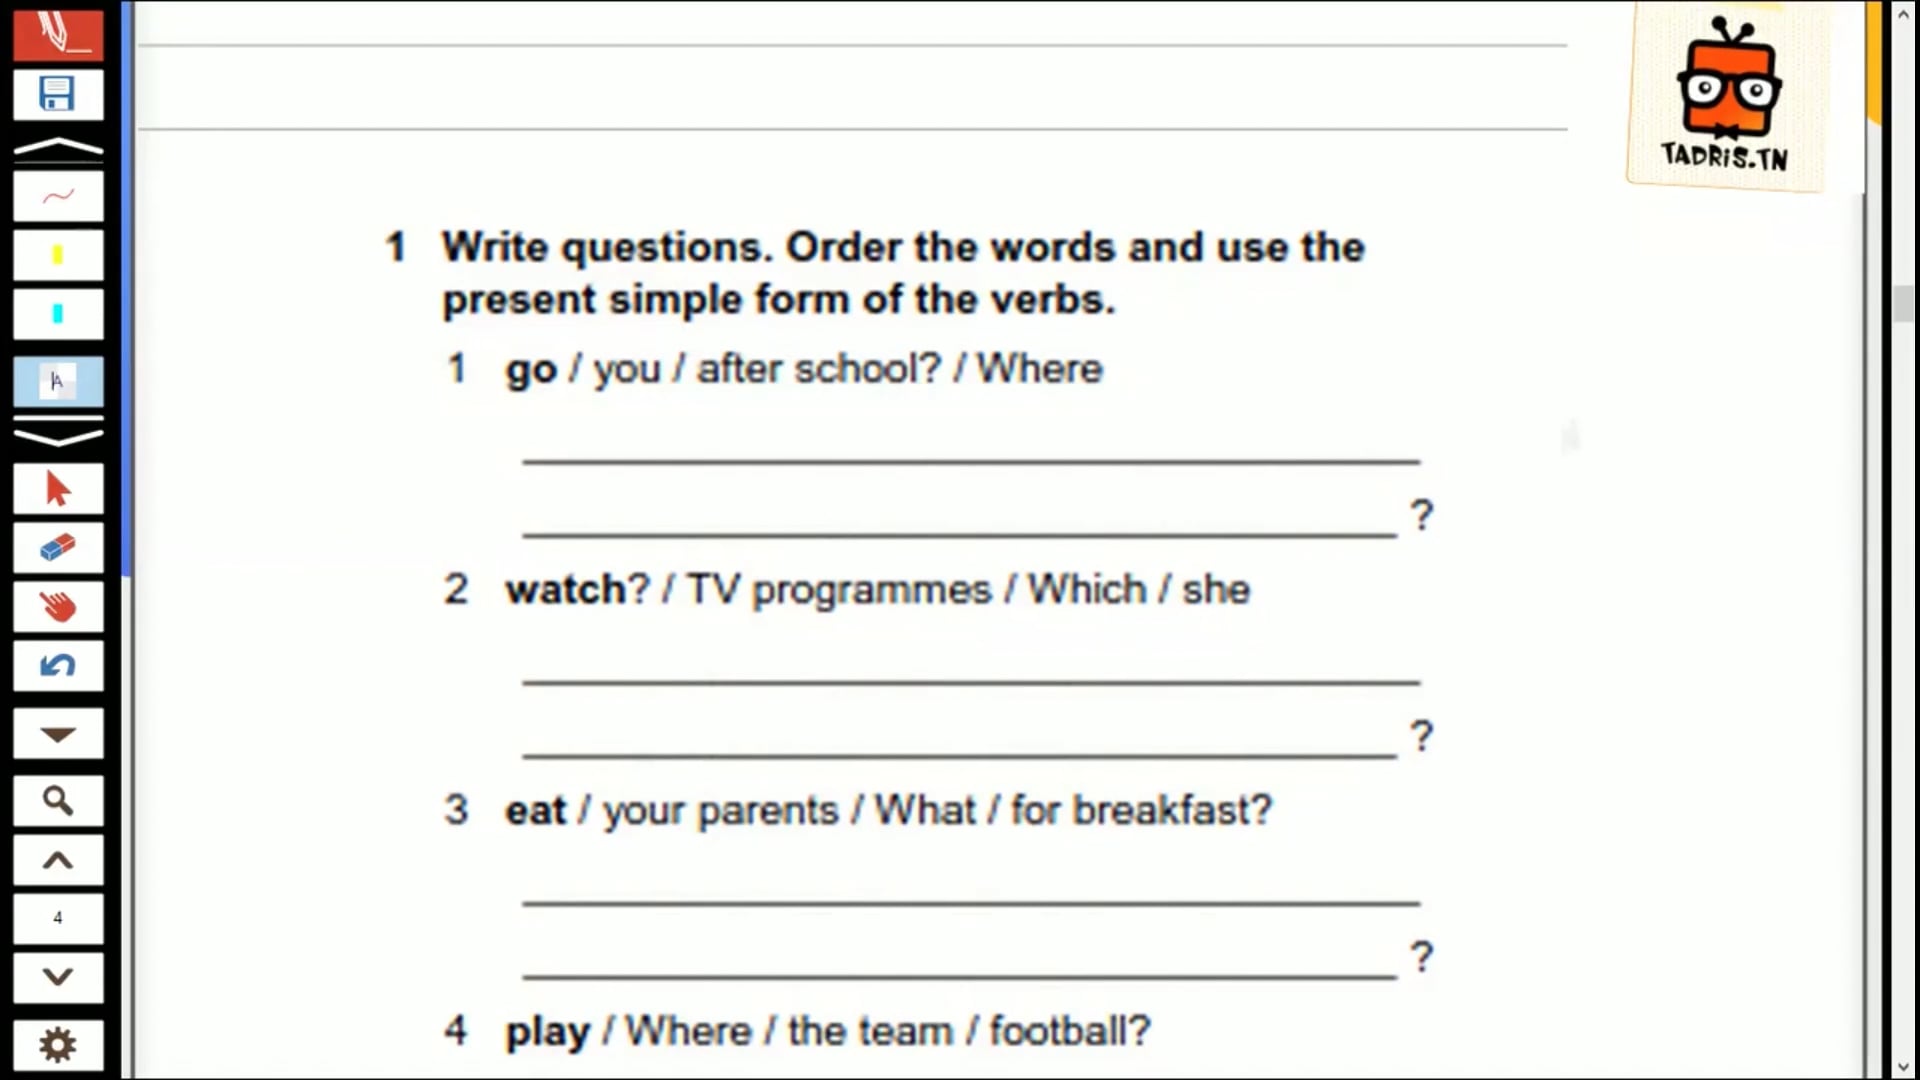1920x1080 pixels.
Task: Select the text annotation tool
Action: (x=58, y=381)
